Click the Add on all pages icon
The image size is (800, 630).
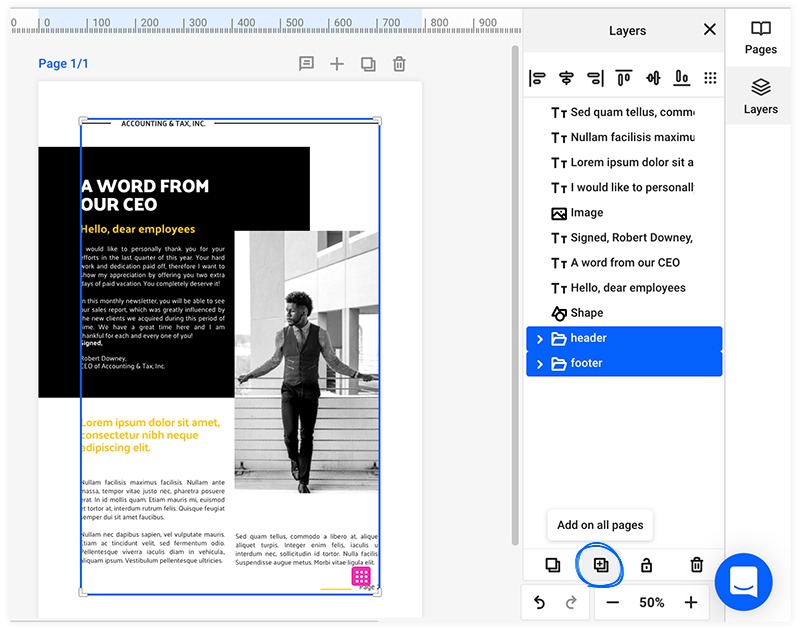click(600, 565)
